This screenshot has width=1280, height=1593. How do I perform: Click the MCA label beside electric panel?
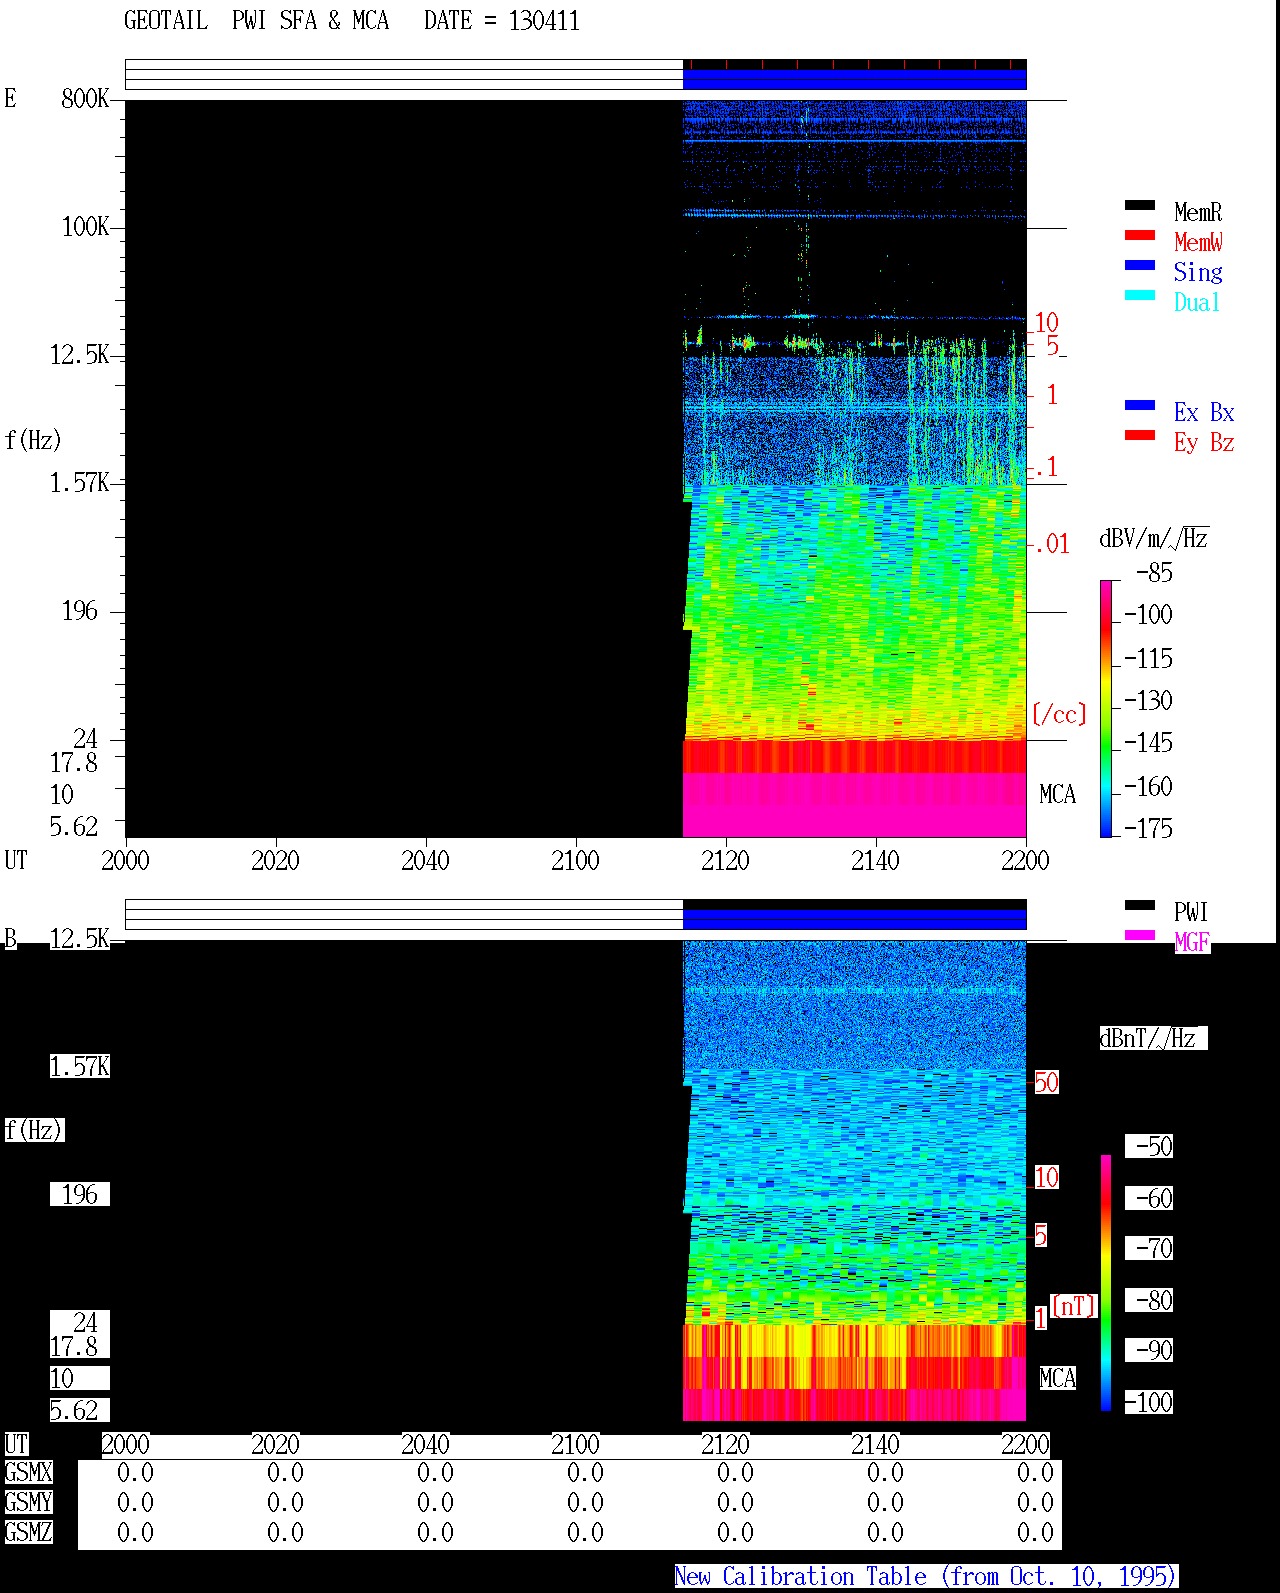click(x=1057, y=795)
